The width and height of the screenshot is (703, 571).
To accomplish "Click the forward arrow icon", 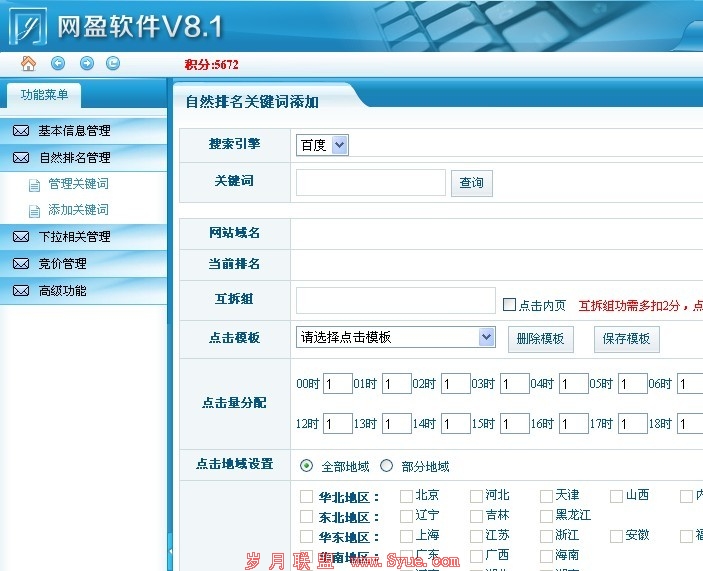I will 87,64.
